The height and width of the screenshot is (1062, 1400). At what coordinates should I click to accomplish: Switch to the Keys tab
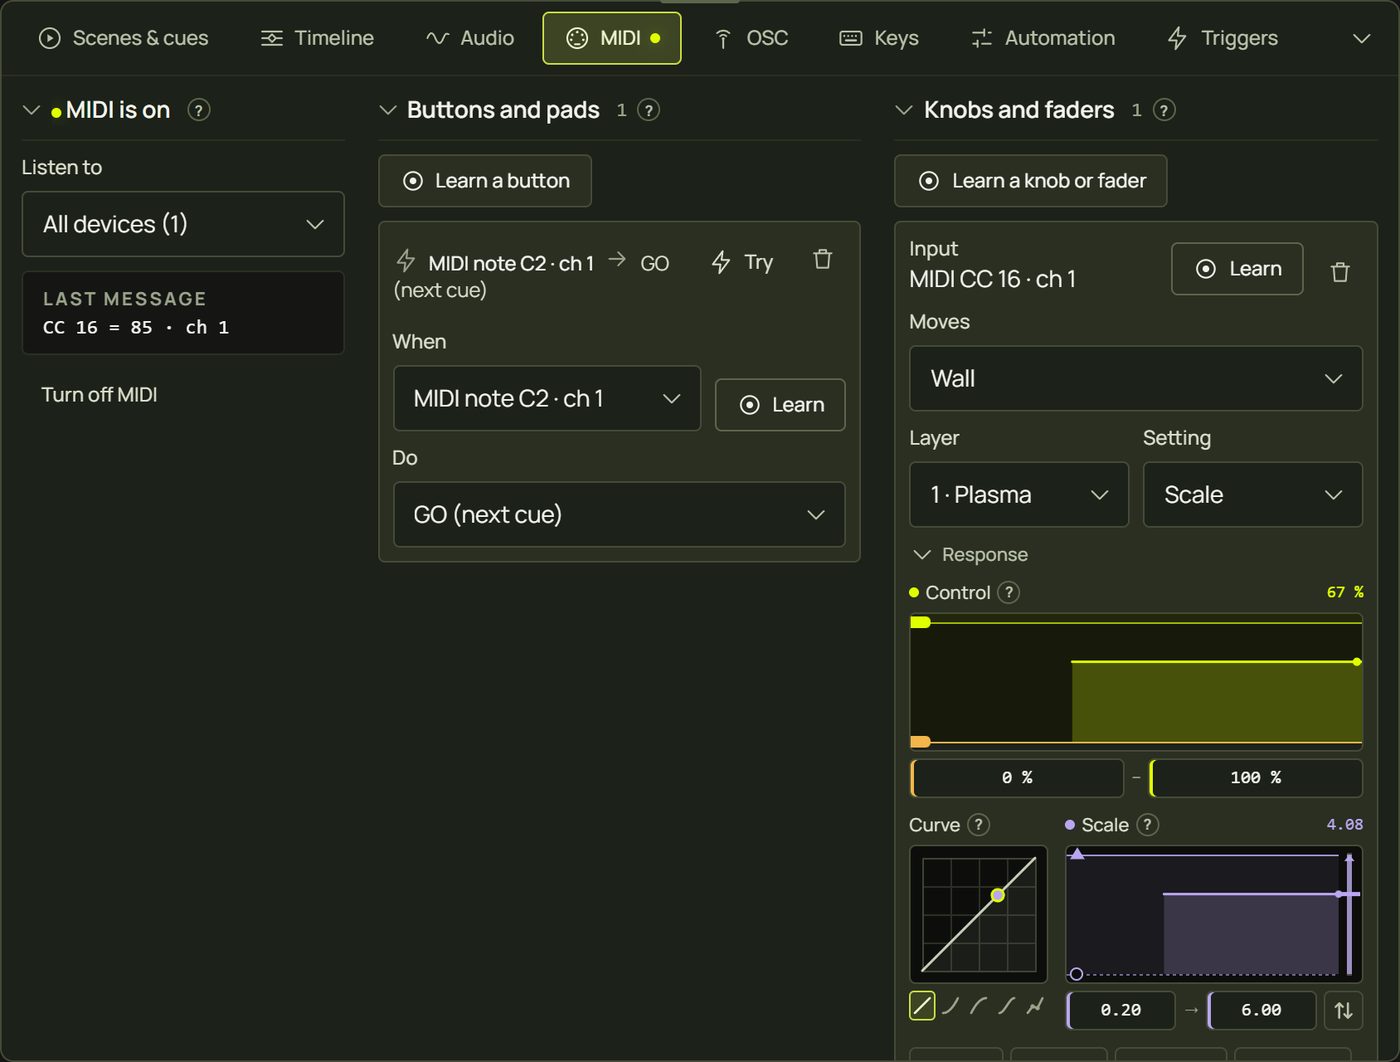pyautogui.click(x=879, y=38)
